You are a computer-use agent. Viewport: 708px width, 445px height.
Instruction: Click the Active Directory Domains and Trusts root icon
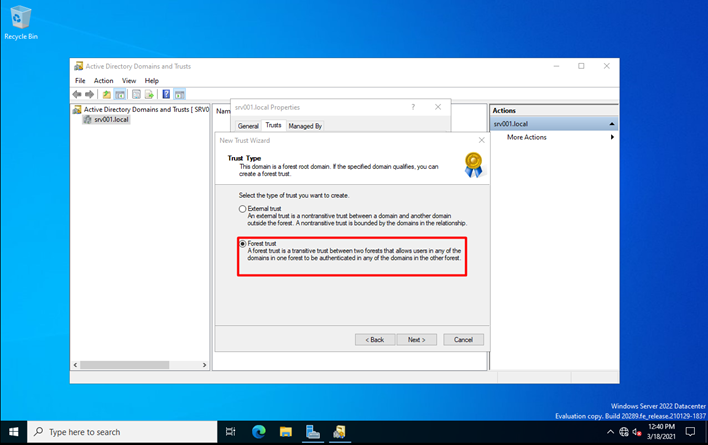click(77, 109)
